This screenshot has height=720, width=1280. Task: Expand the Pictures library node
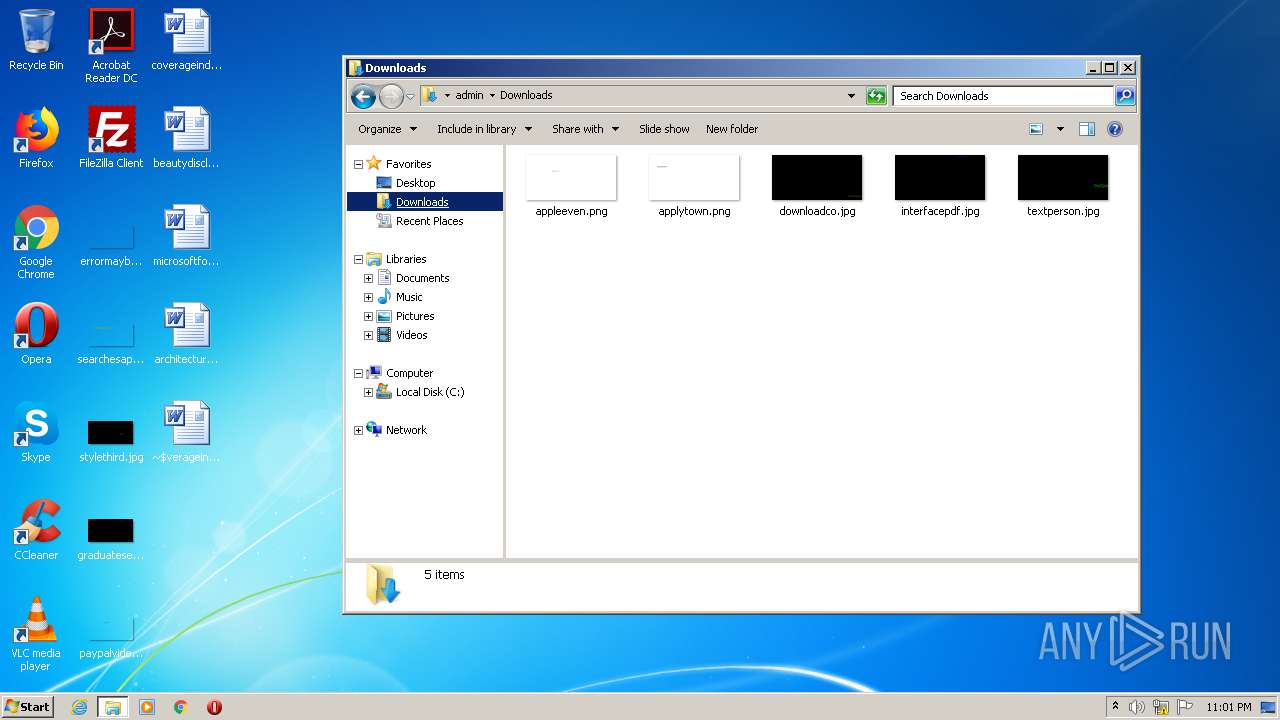click(x=368, y=316)
